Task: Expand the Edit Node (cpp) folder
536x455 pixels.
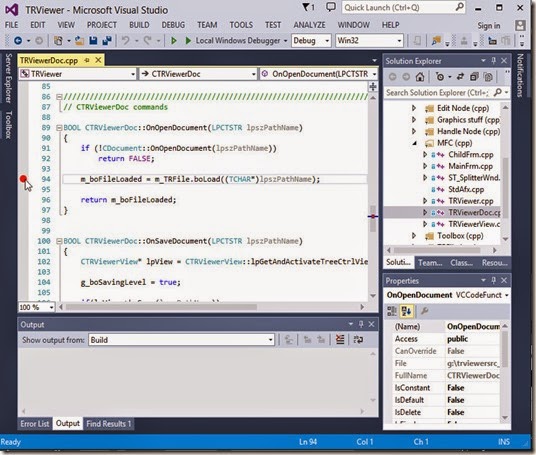Action: (x=414, y=108)
